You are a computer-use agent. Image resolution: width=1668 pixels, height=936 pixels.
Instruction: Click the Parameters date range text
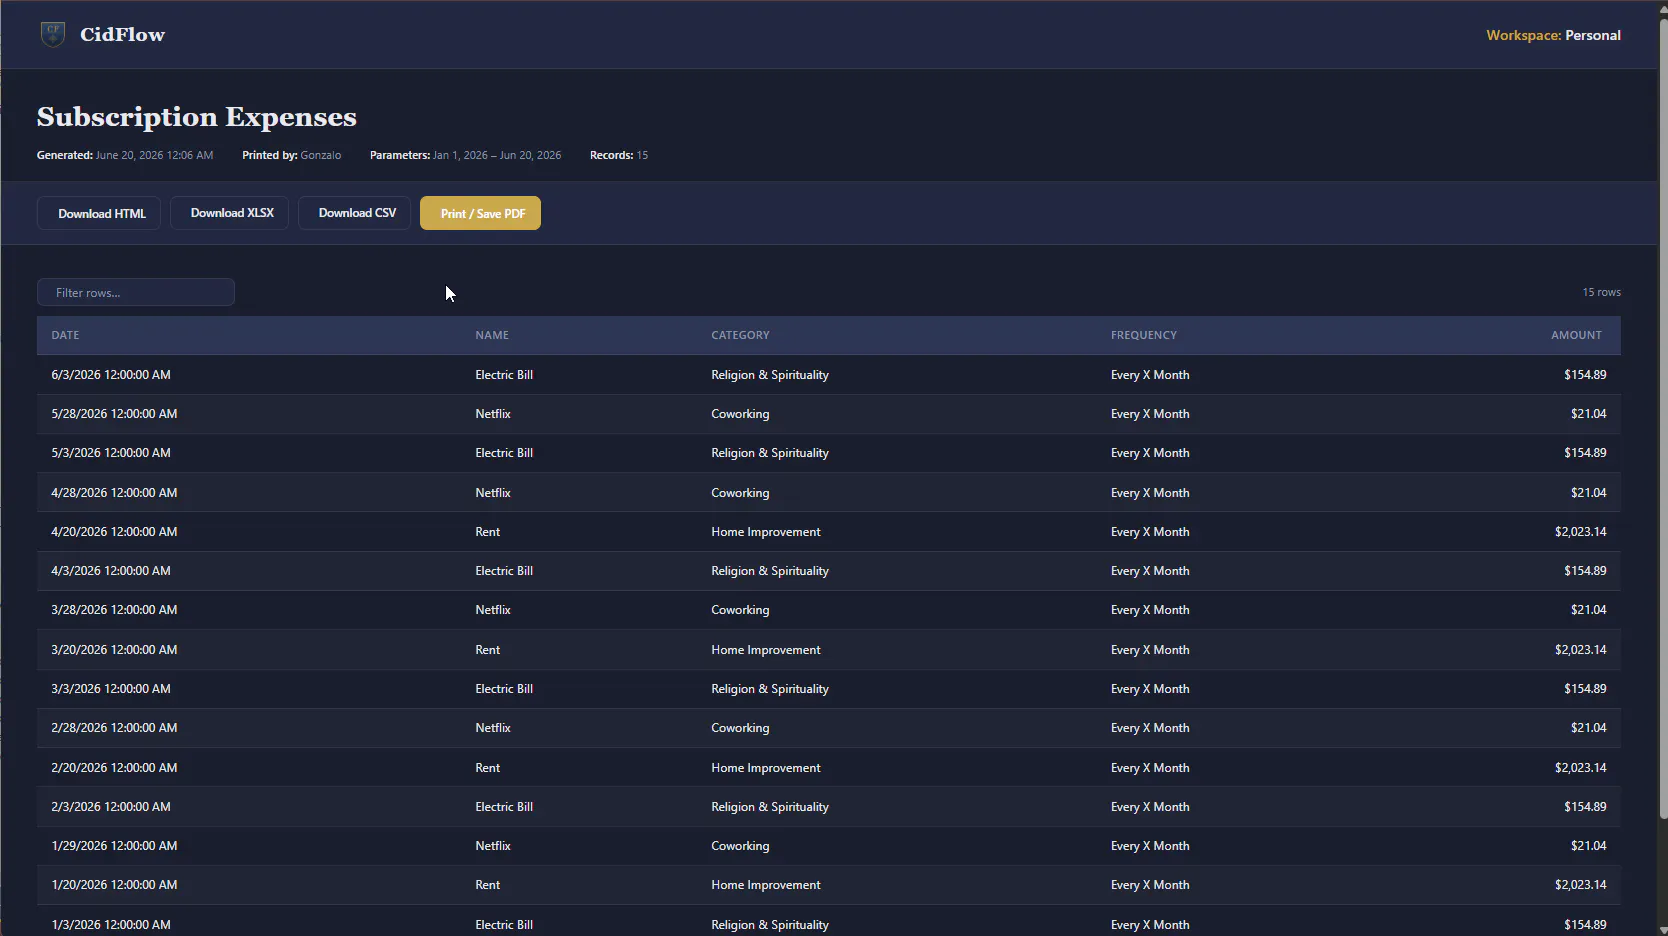[465, 155]
